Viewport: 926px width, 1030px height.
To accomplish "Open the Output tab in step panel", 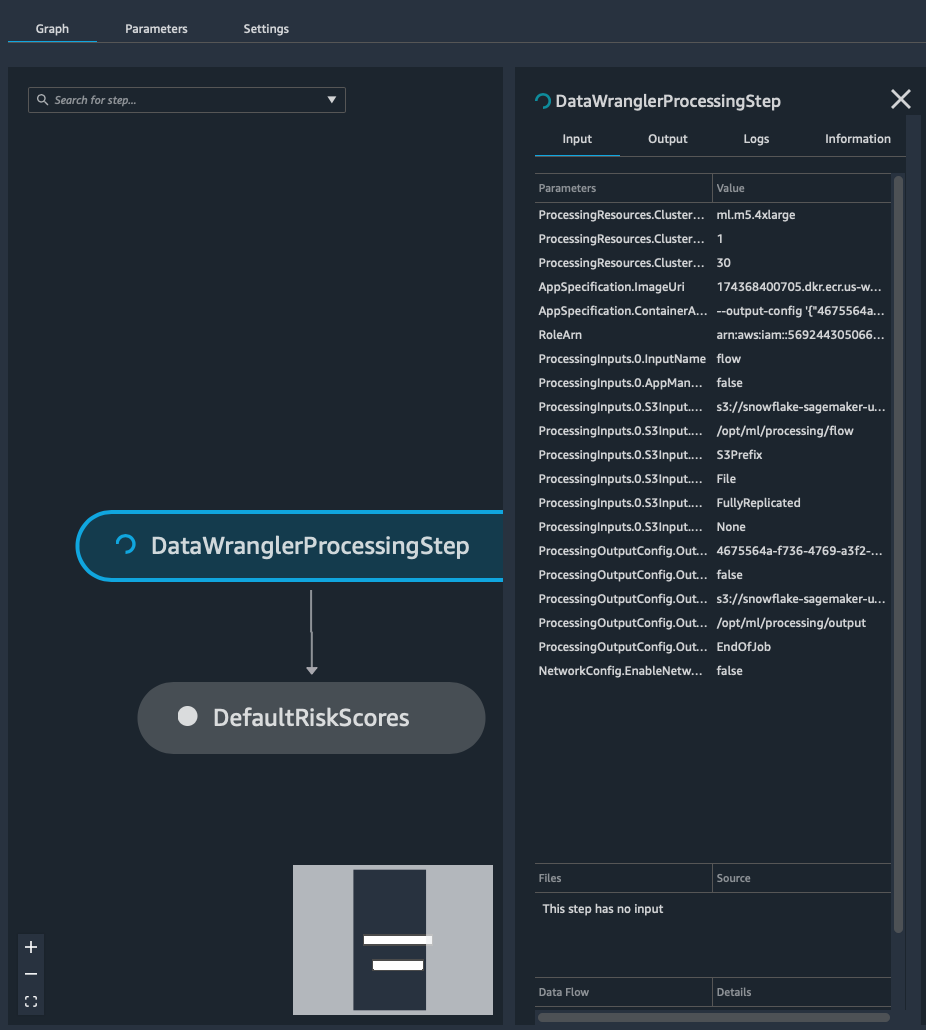I will [667, 139].
